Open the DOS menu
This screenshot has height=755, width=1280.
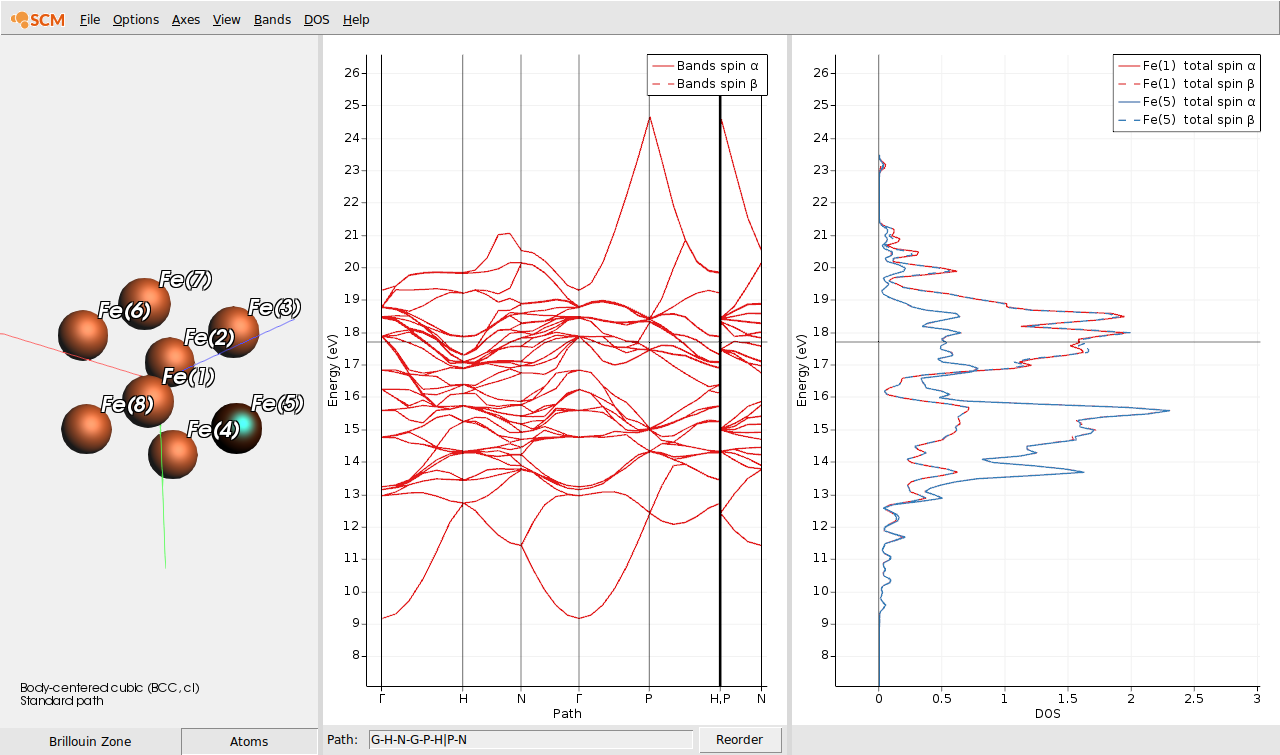(316, 19)
